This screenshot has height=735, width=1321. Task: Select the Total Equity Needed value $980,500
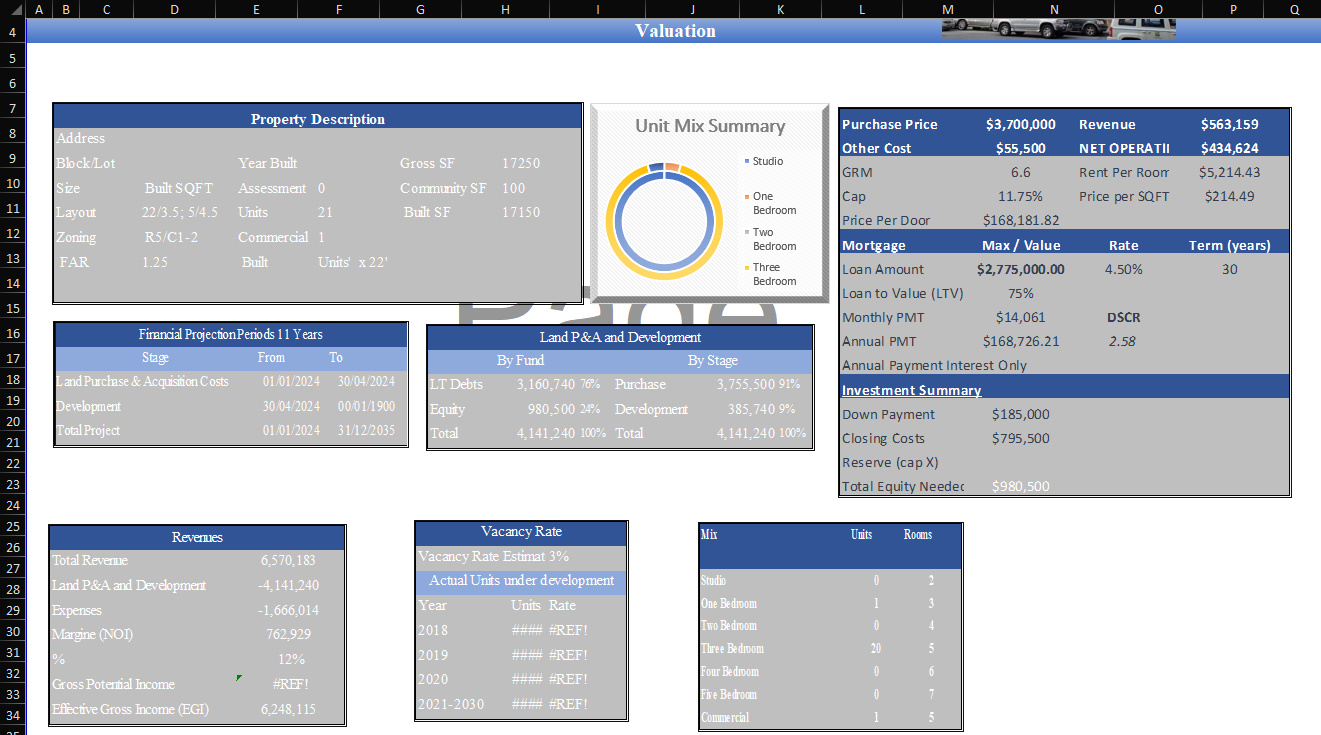tap(1020, 486)
